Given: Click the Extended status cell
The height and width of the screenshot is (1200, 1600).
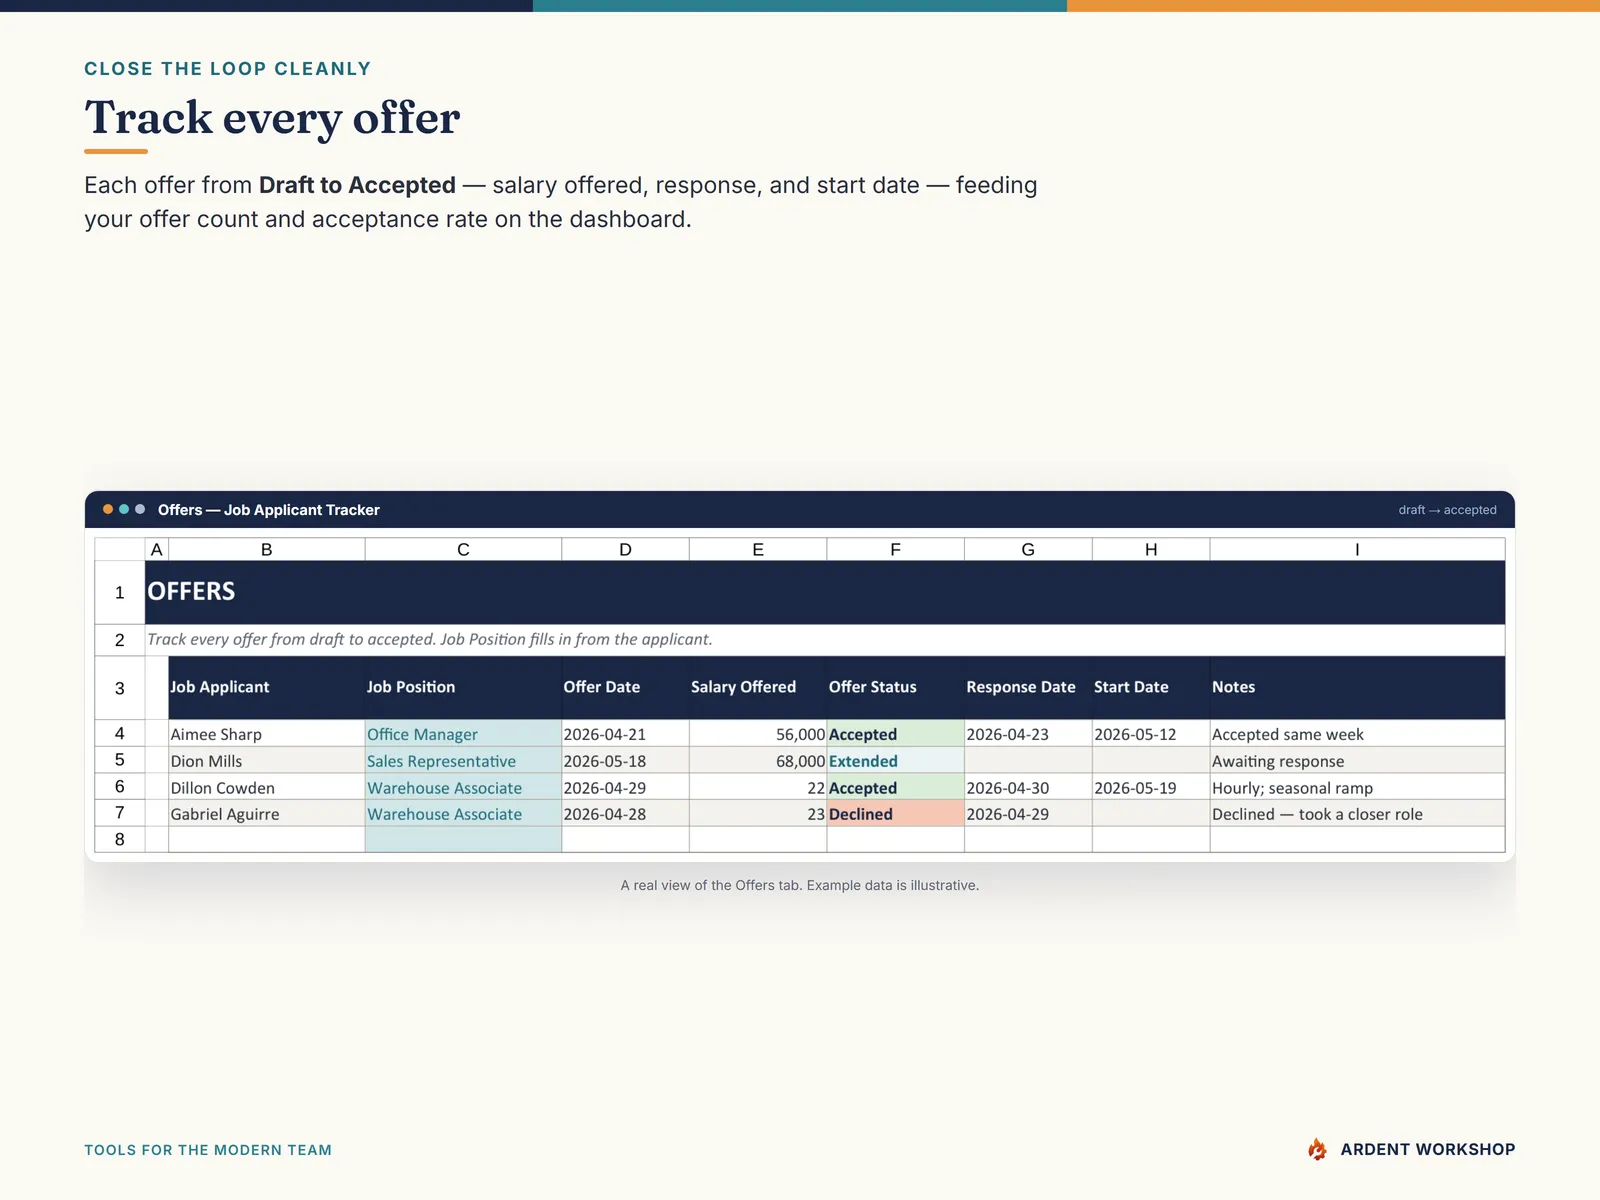Looking at the screenshot, I should point(896,760).
